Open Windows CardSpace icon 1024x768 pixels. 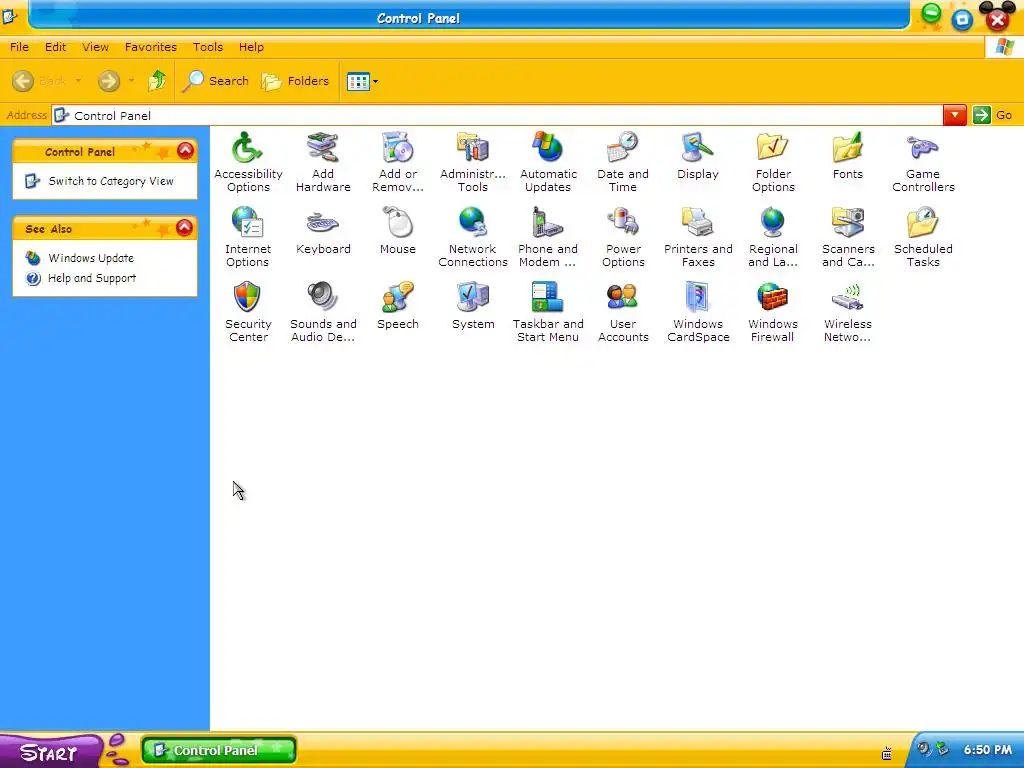coord(698,312)
